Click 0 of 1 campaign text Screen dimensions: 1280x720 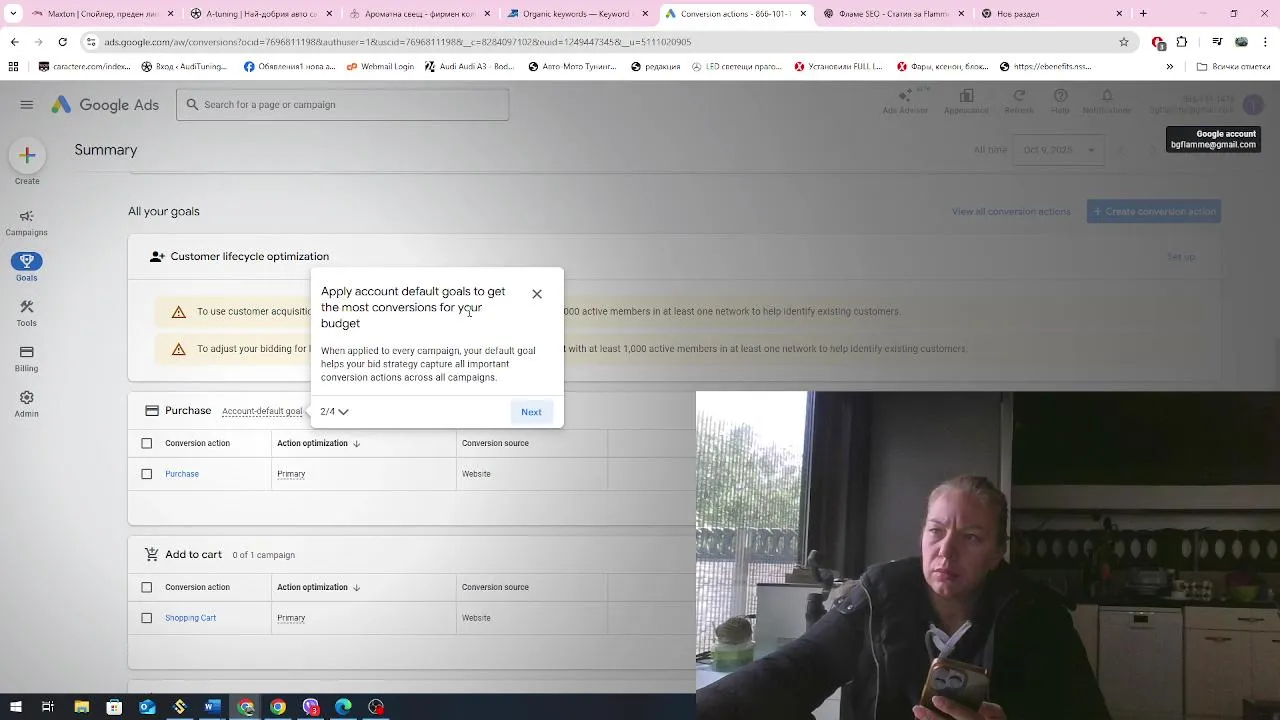pyautogui.click(x=264, y=555)
